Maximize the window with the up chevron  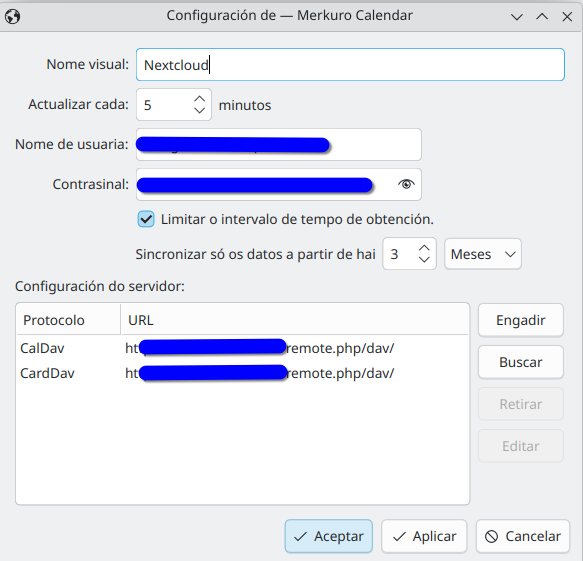542,16
